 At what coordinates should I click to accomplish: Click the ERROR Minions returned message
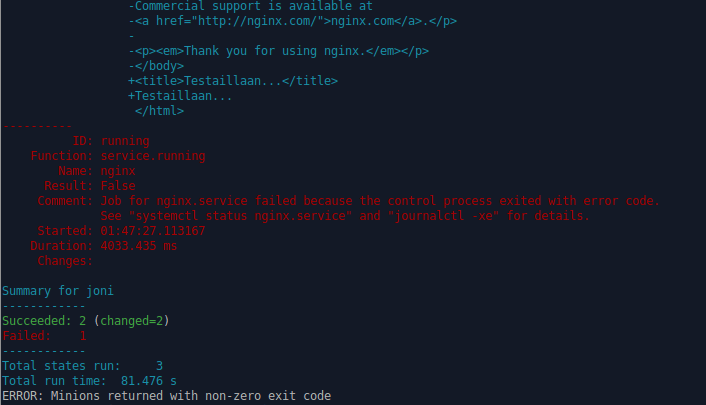coord(166,396)
